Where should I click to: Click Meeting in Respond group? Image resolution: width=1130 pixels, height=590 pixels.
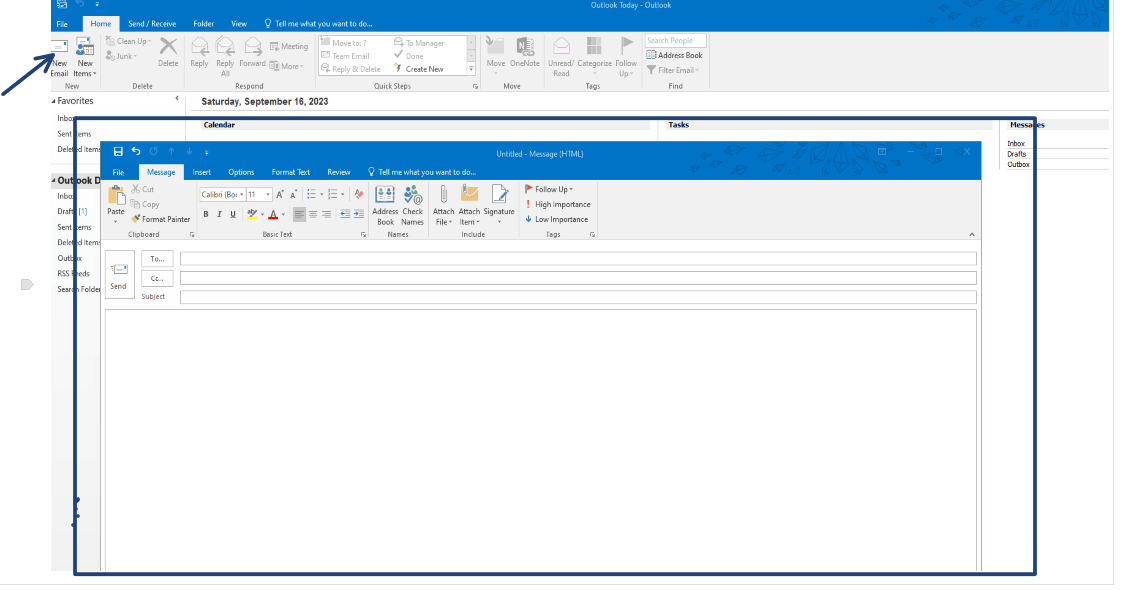point(289,46)
